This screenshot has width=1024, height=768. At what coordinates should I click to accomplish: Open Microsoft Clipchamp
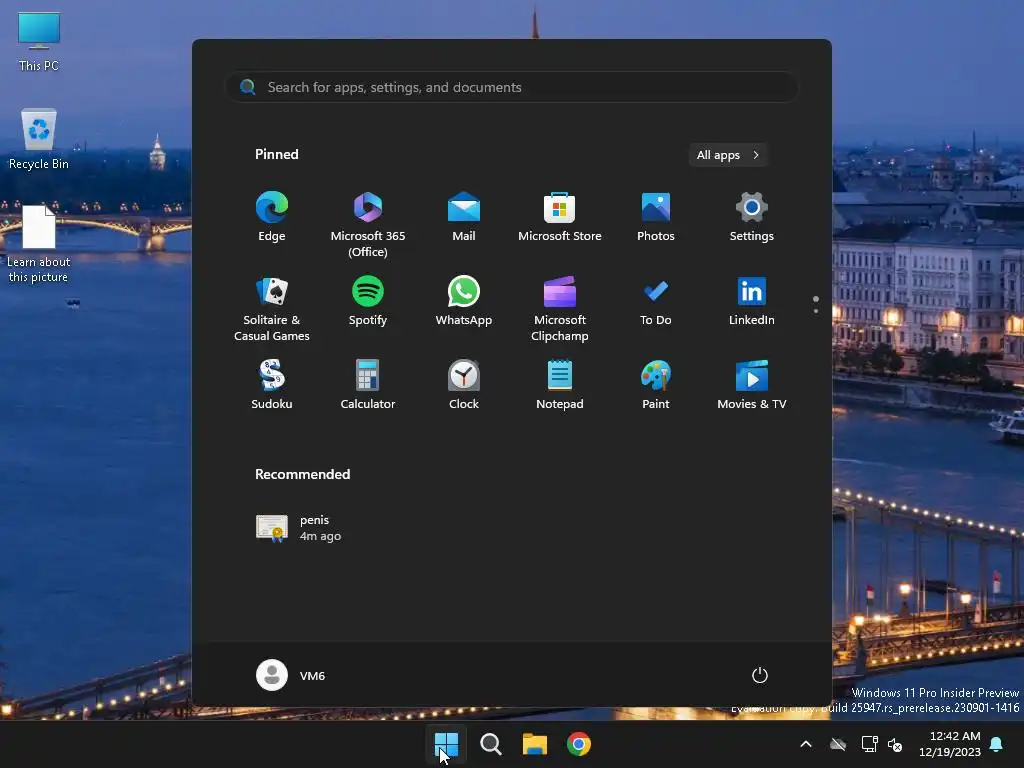tap(560, 308)
